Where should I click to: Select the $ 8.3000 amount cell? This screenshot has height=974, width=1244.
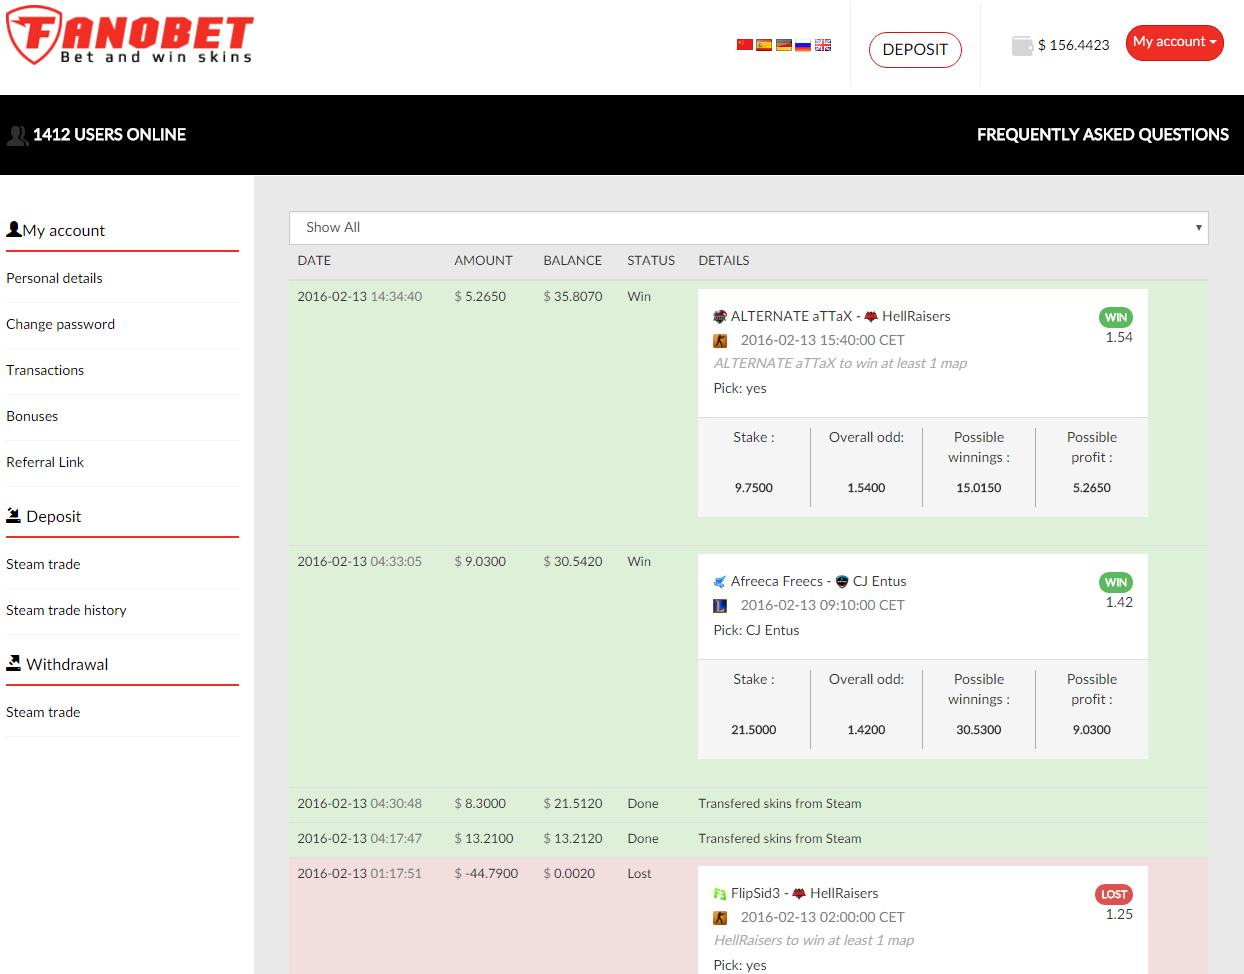pyautogui.click(x=480, y=803)
